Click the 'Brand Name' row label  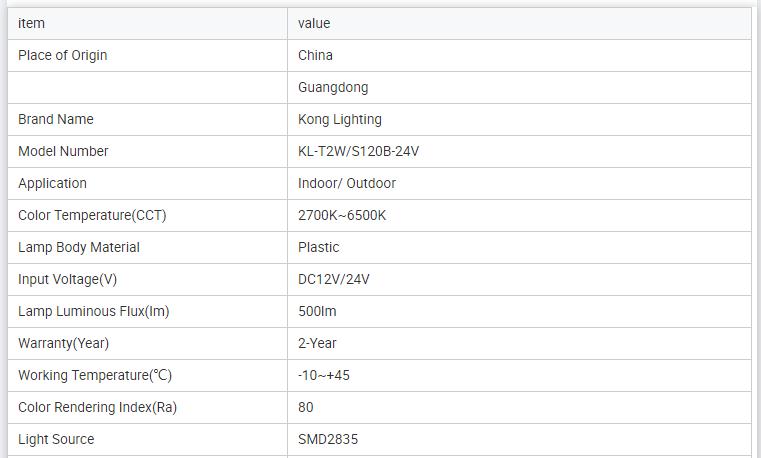(x=56, y=119)
